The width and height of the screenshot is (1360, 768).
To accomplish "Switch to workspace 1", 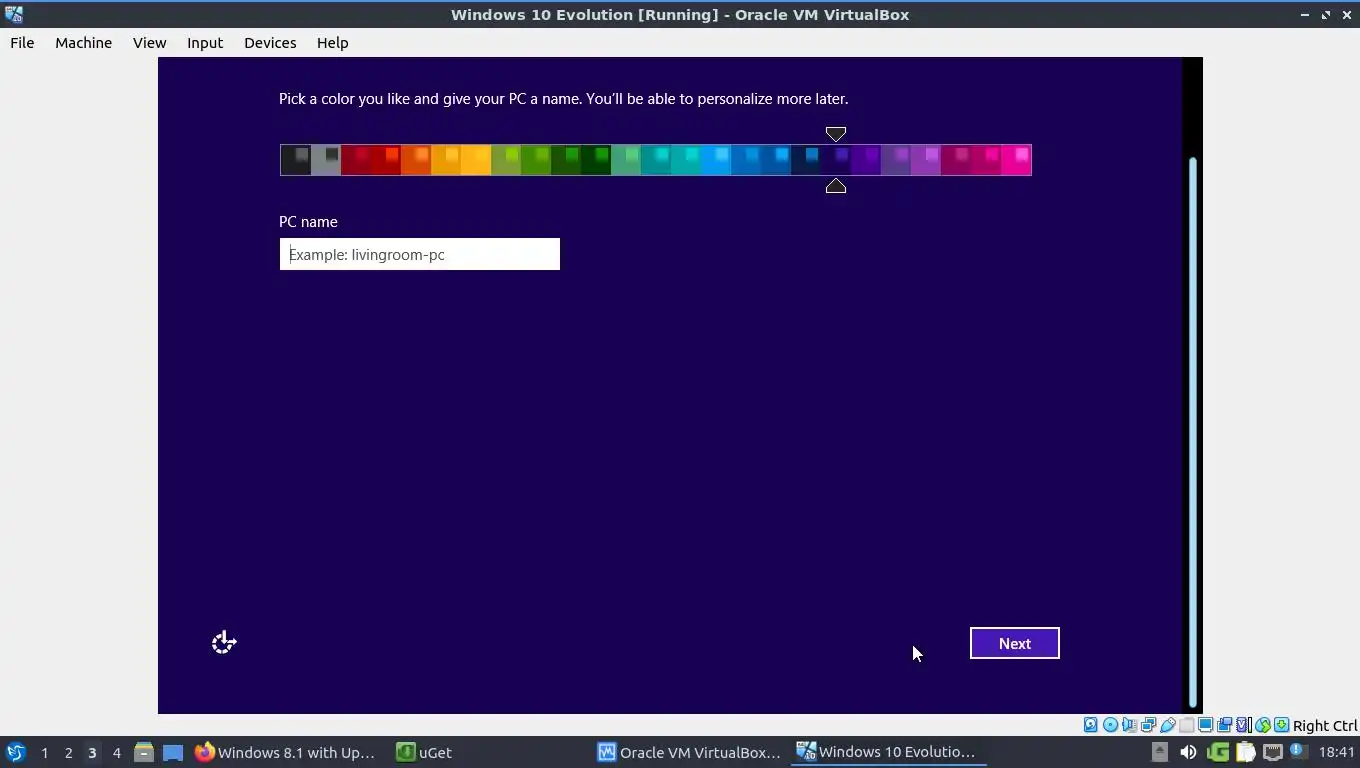I will coord(44,752).
